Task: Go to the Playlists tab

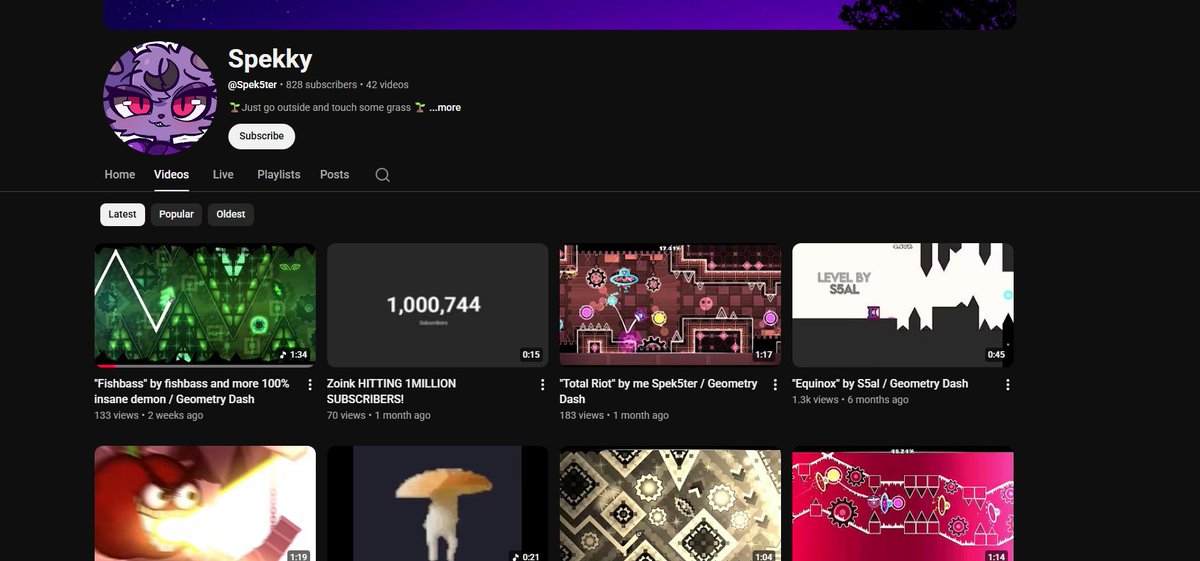Action: pos(279,175)
